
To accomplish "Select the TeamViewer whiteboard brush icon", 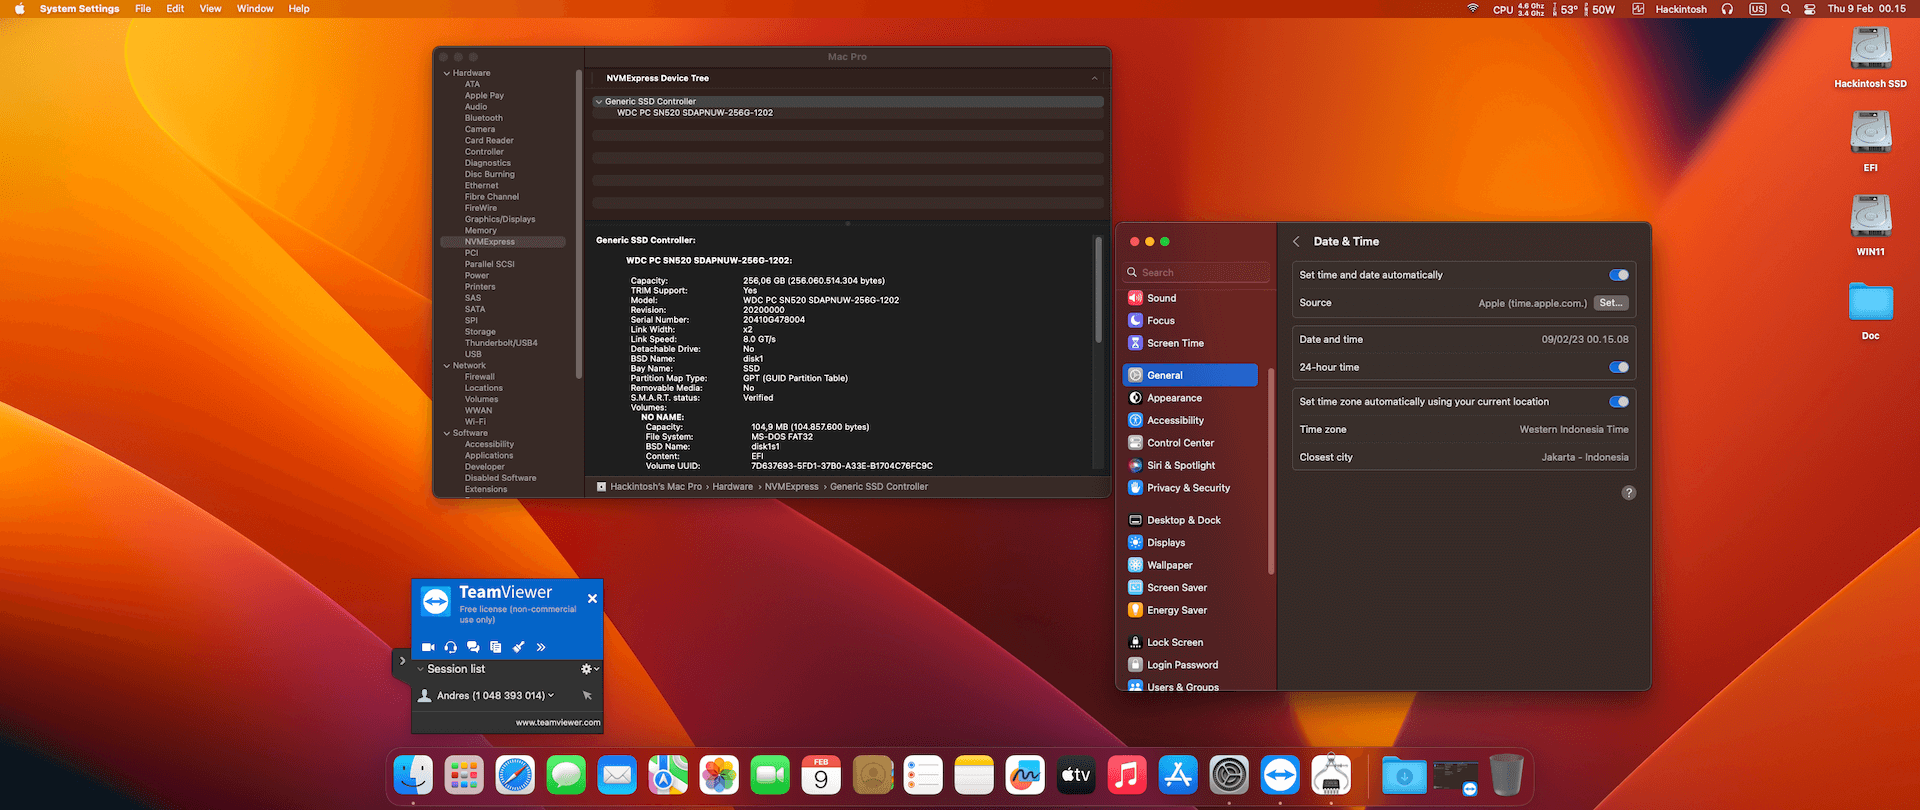I will click(518, 647).
